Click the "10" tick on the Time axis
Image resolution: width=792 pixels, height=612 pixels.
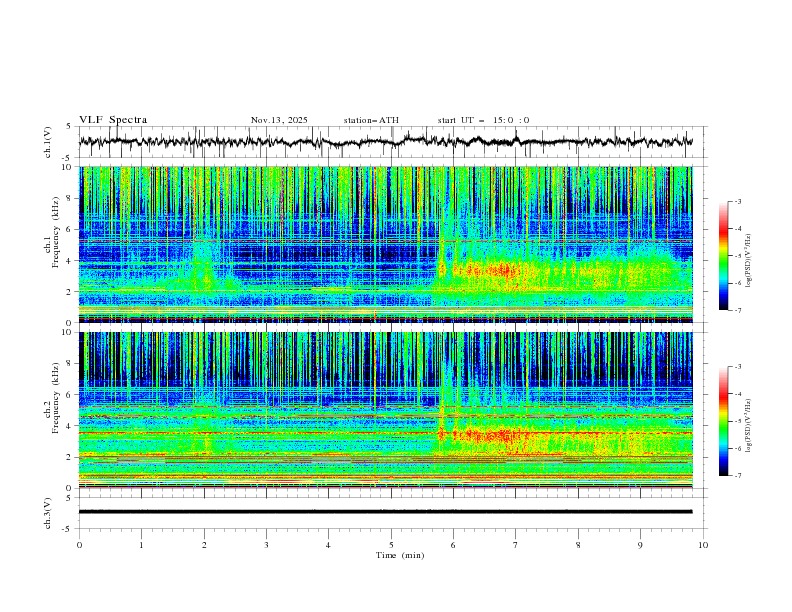pos(703,545)
